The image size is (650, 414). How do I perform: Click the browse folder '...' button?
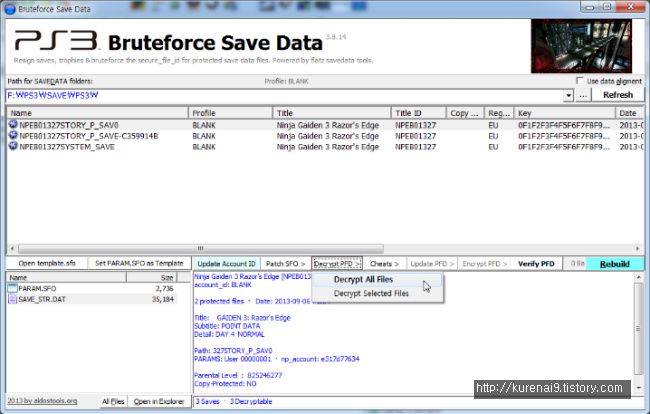click(583, 95)
